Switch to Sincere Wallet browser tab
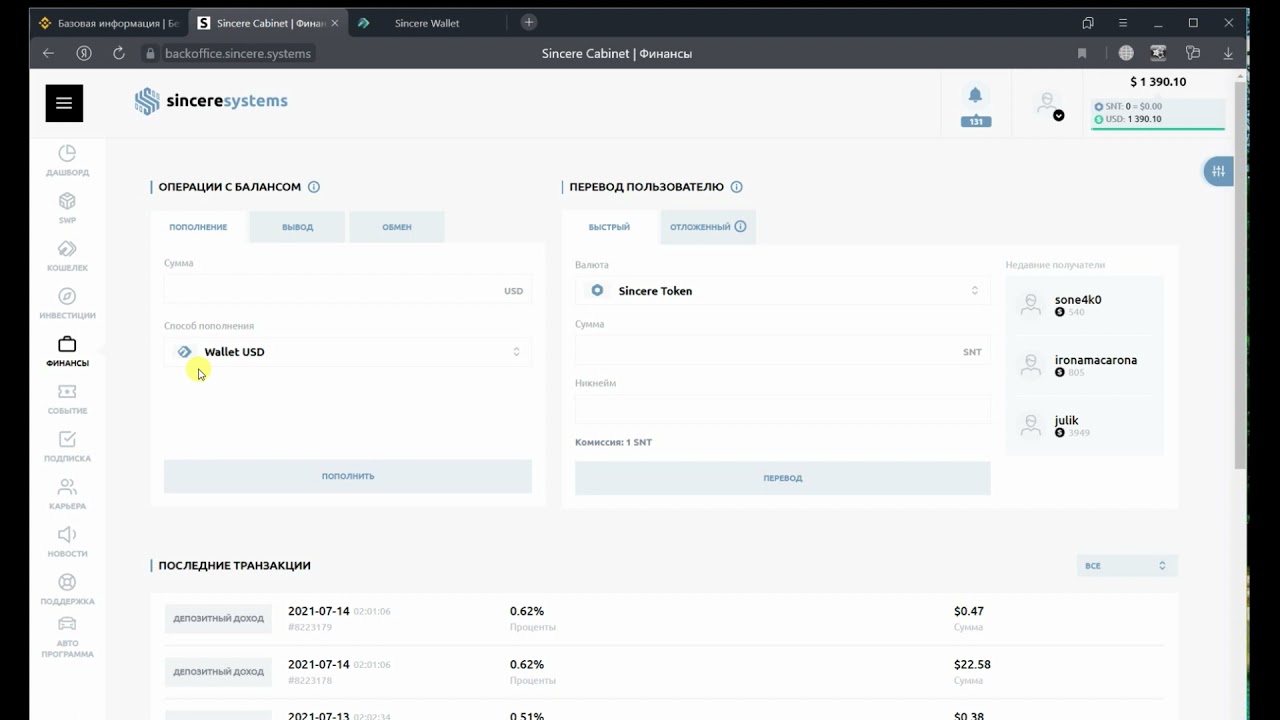The height and width of the screenshot is (720, 1280). coord(427,23)
